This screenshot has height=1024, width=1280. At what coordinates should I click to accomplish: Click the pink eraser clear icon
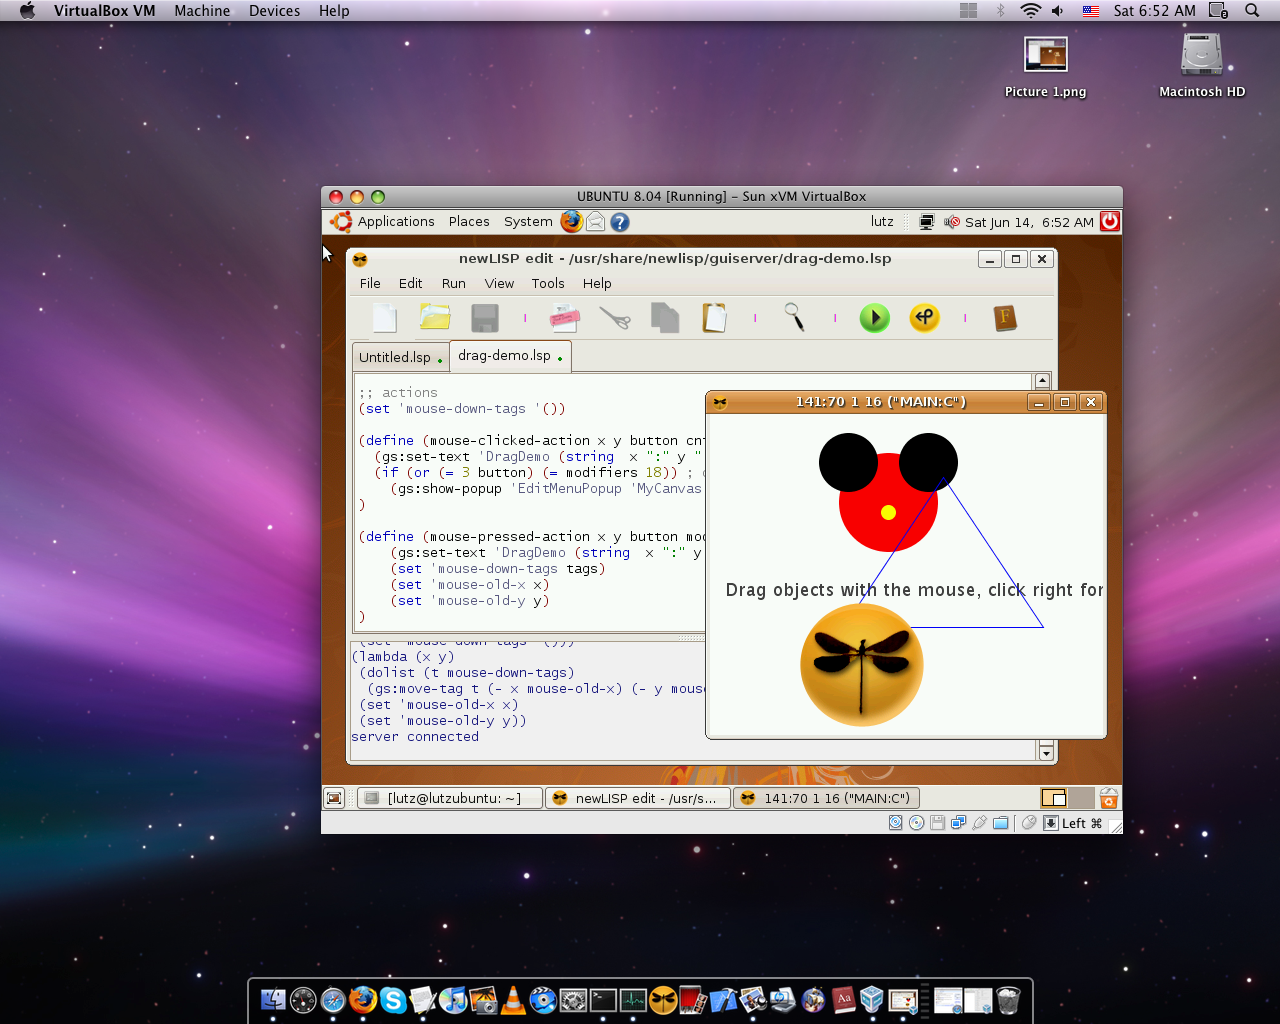(x=565, y=318)
